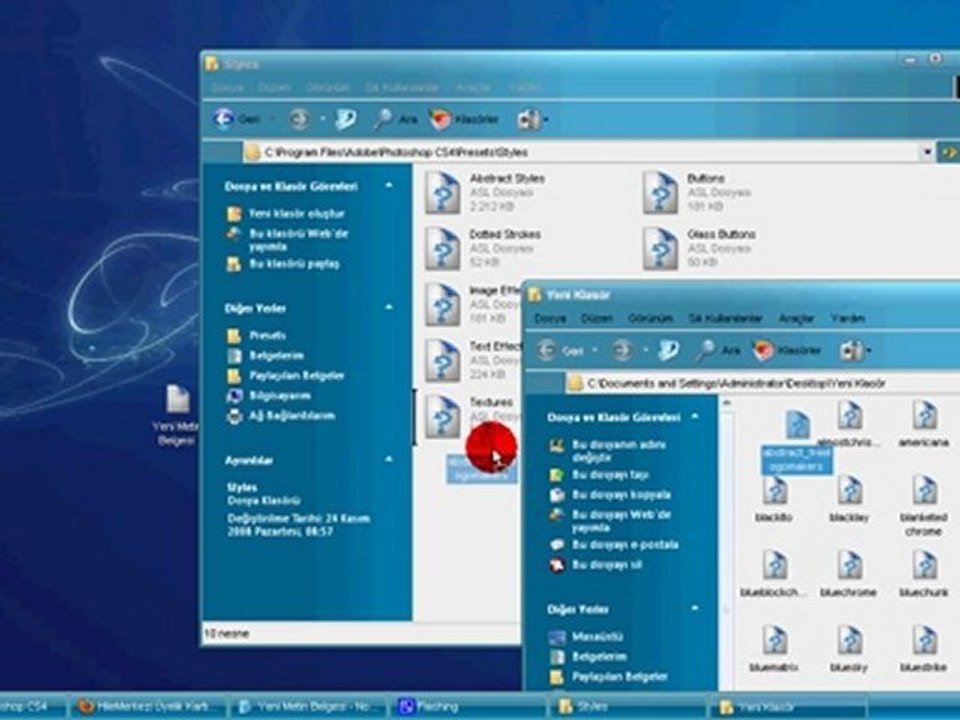Open Search (Ara) in the Yeni Klasör window

718,350
